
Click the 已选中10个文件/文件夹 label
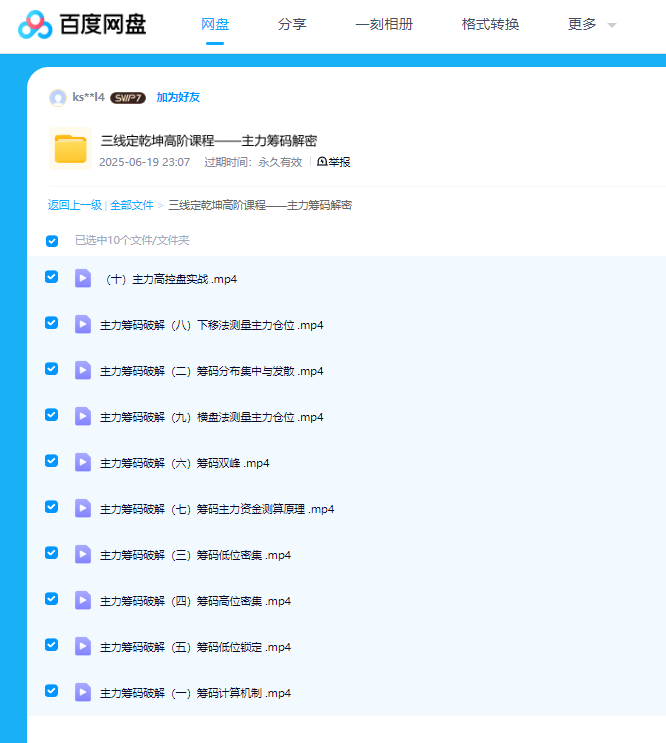tap(132, 240)
